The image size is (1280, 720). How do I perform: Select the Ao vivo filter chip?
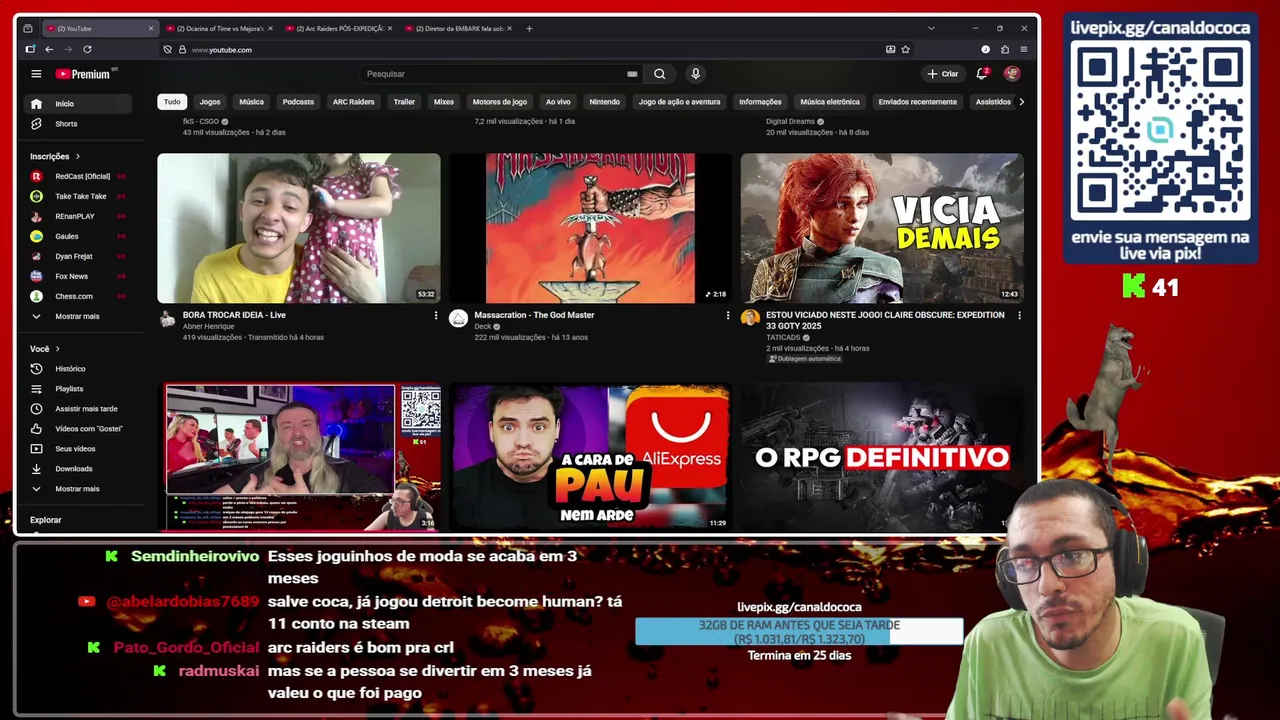(x=558, y=102)
